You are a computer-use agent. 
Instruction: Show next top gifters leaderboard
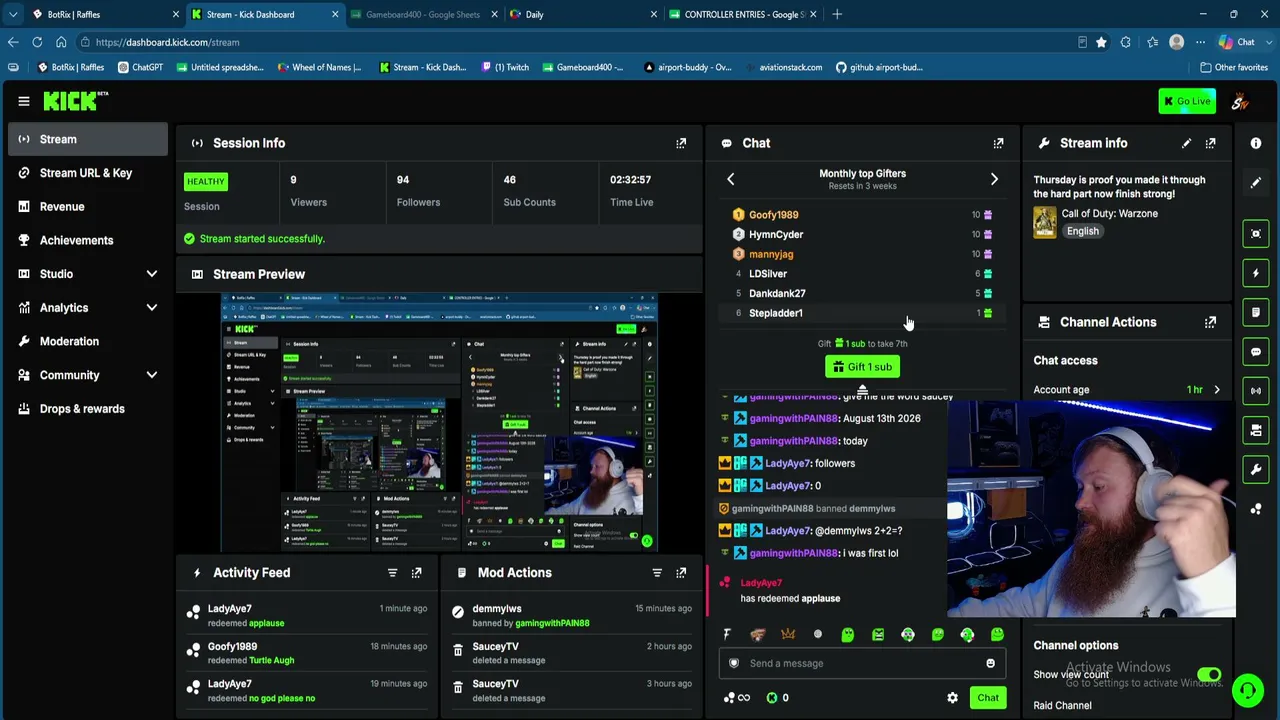click(994, 179)
